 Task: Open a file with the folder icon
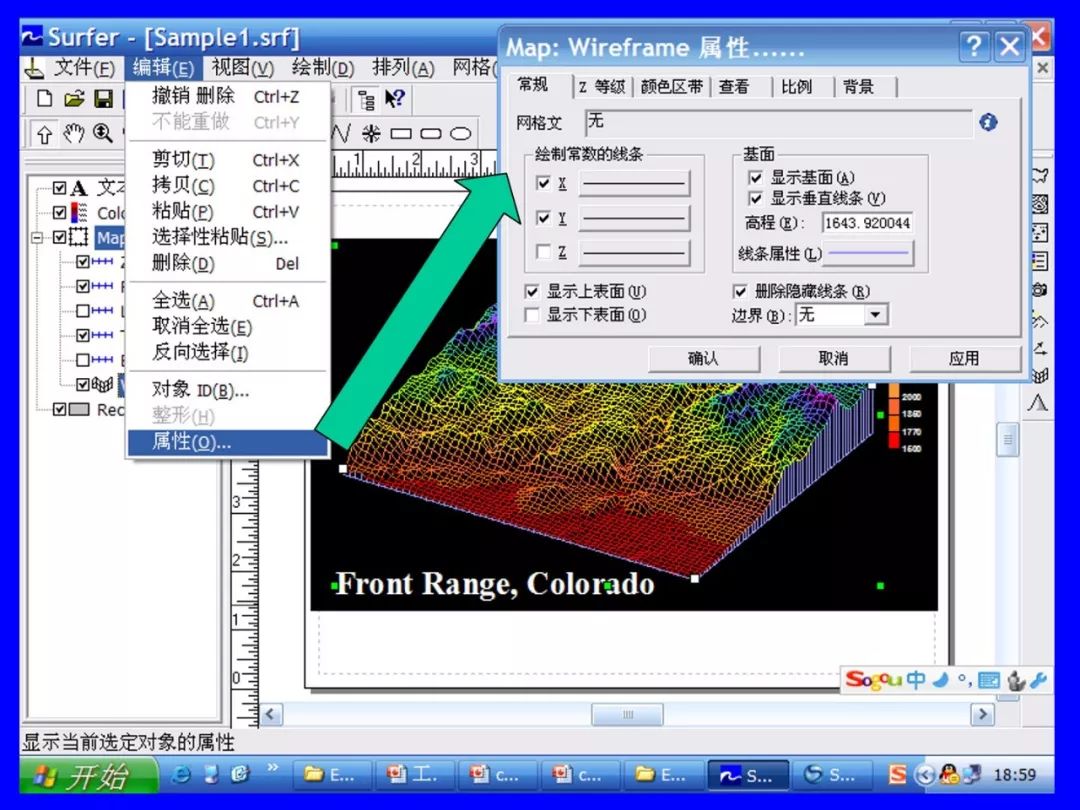click(x=73, y=98)
